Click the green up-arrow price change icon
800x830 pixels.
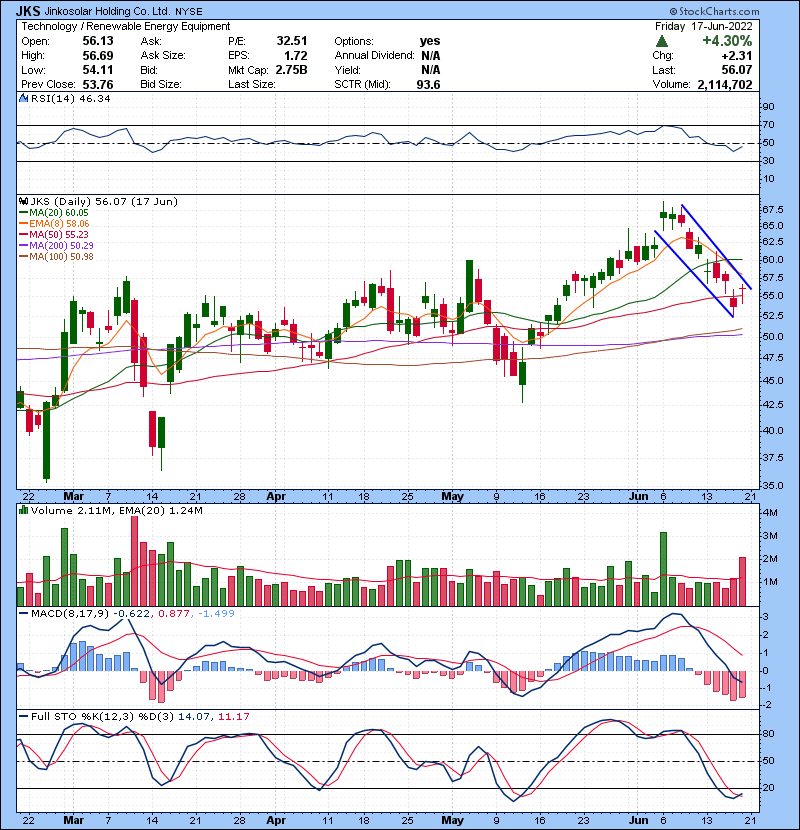(662, 42)
